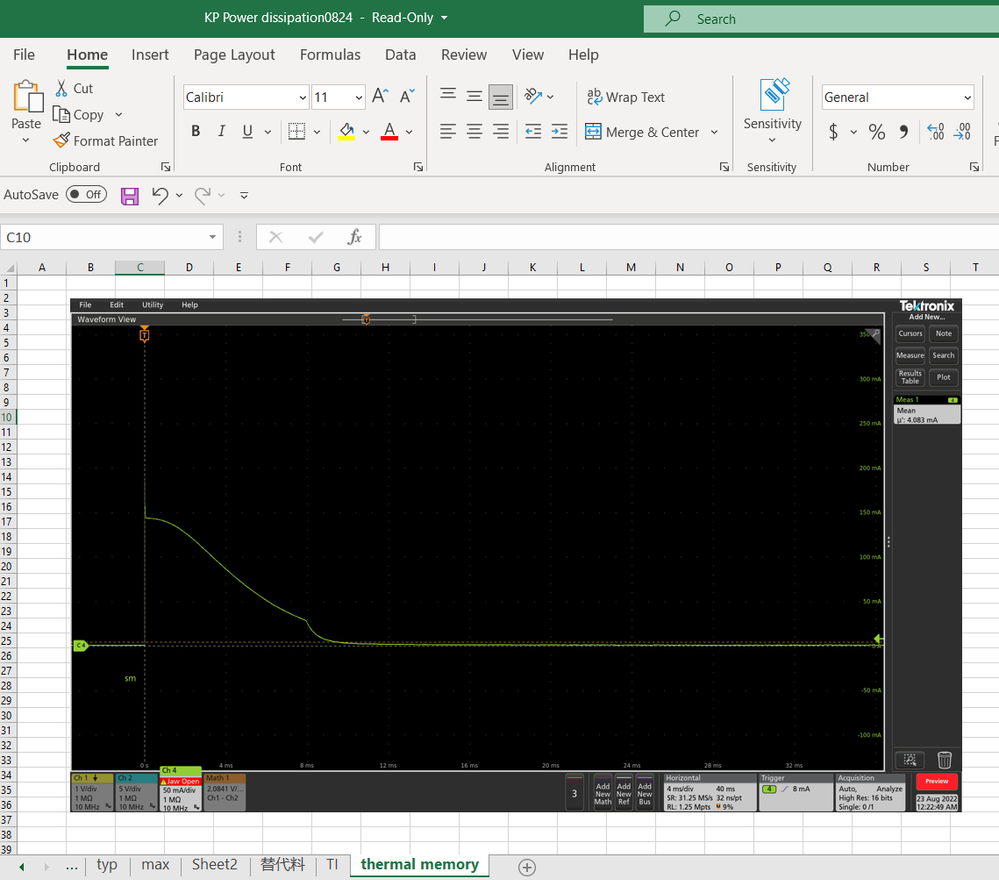
Task: Open the Sensitivity menu
Action: click(x=772, y=111)
